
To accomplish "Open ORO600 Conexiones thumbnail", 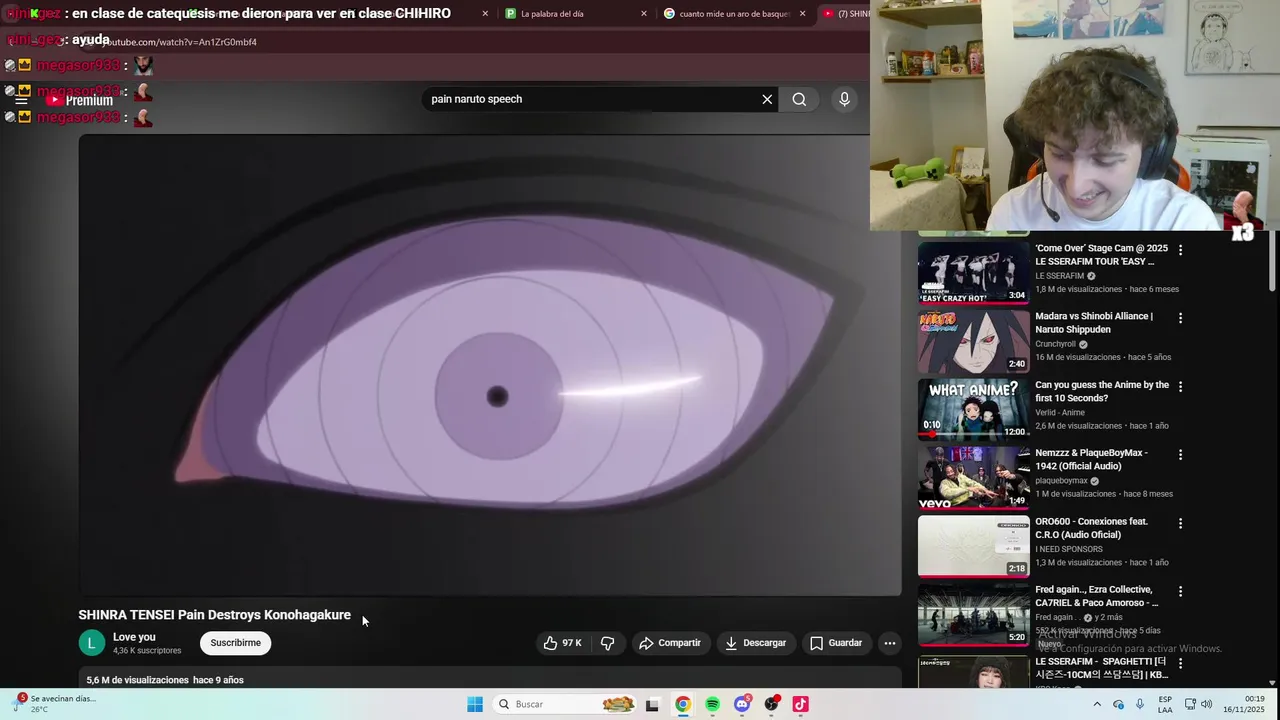I will 973,545.
